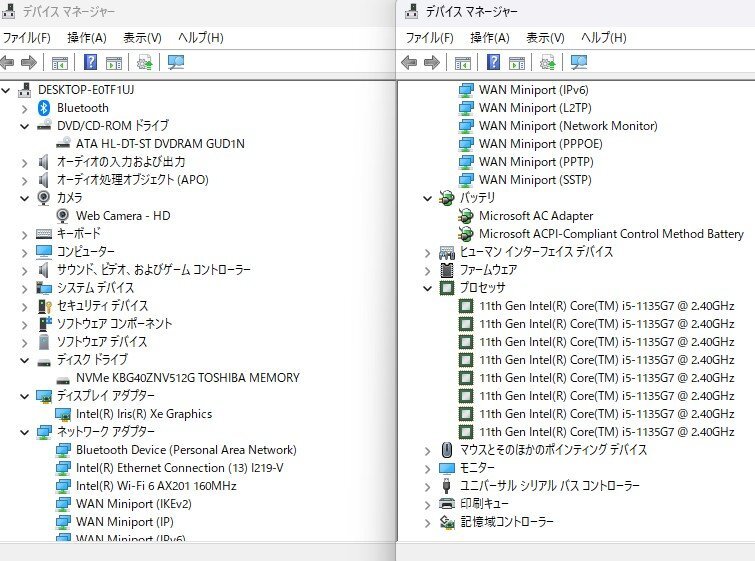Click the DESKTOP-E0TF1UJ computer icon
The width and height of the screenshot is (755, 561).
25,90
